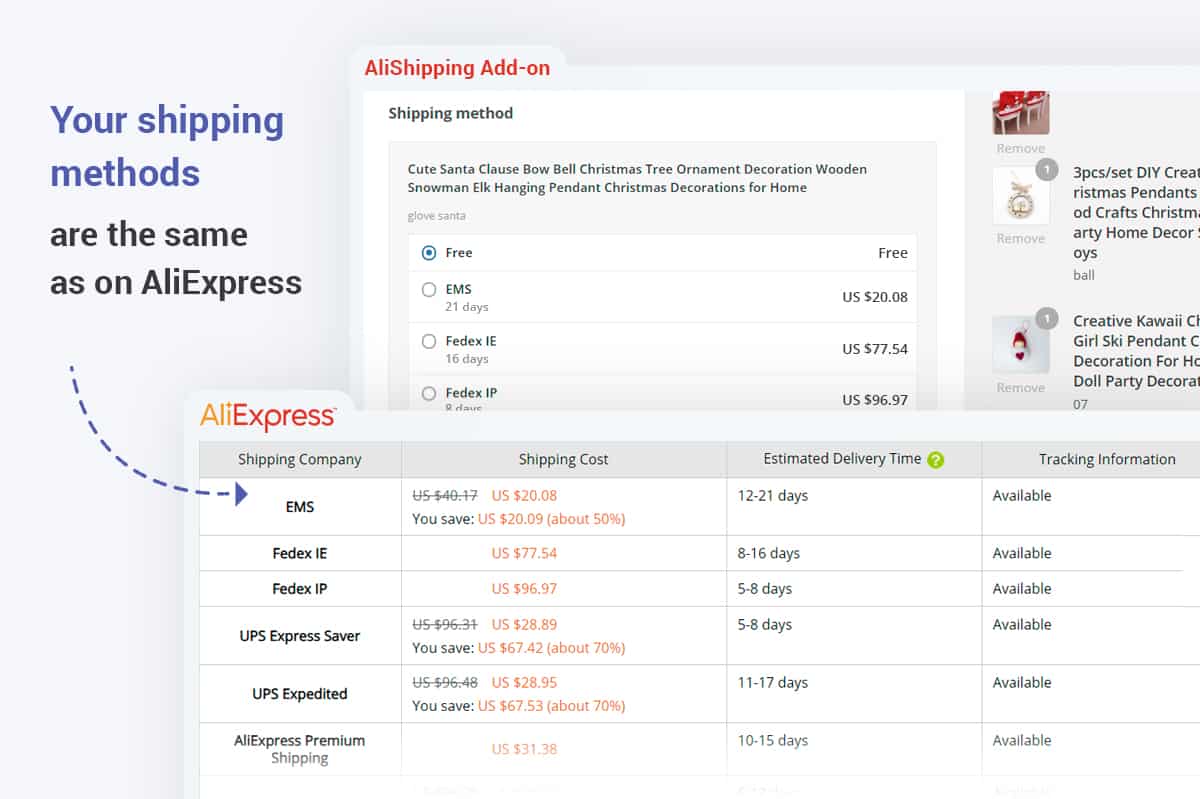The width and height of the screenshot is (1200, 799).
Task: Click the UPS Express Saver row label
Action: click(300, 636)
